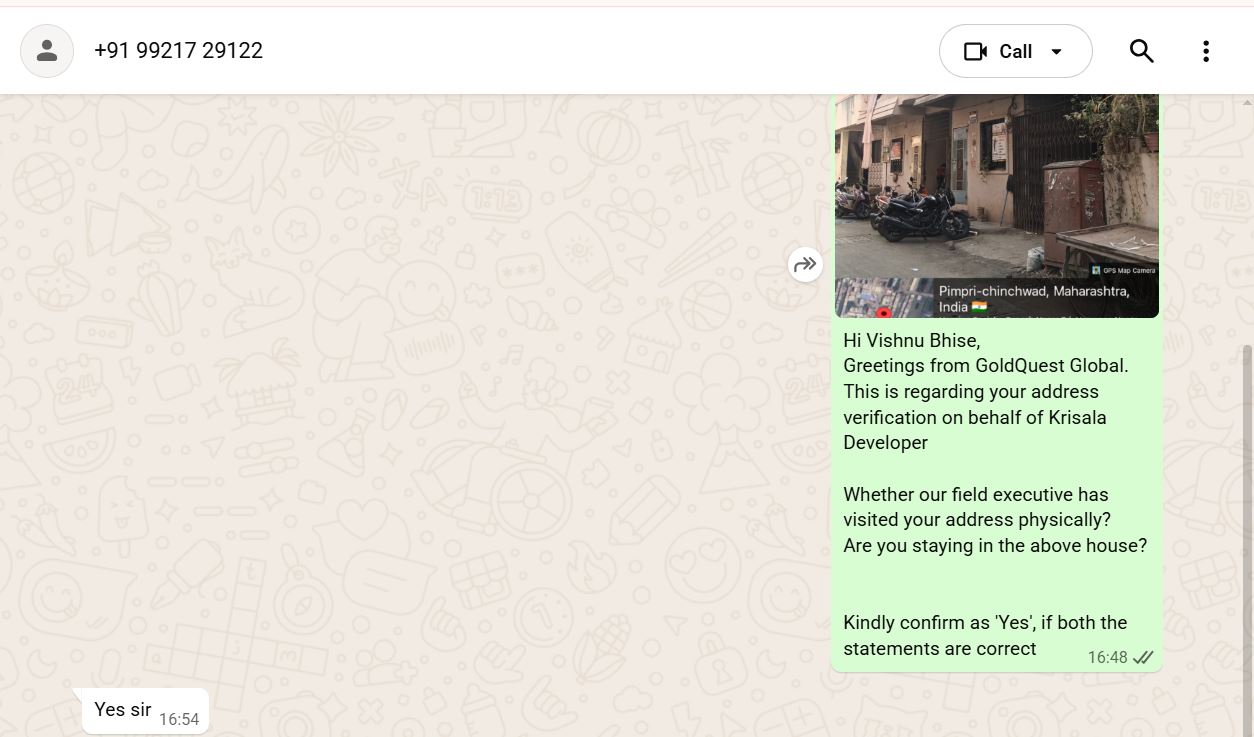Click the contact profile avatar icon
This screenshot has width=1254, height=737.
tap(47, 51)
